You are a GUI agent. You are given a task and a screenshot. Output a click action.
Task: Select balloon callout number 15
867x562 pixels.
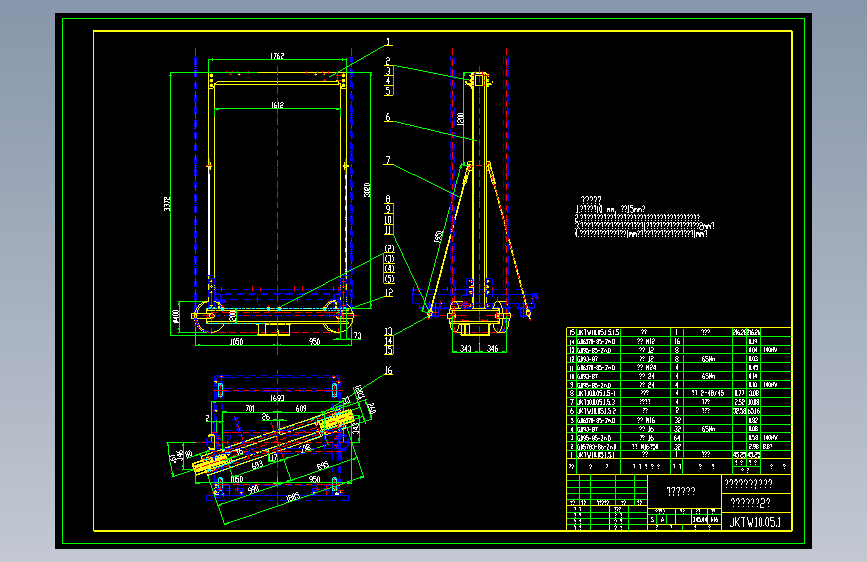(x=388, y=350)
